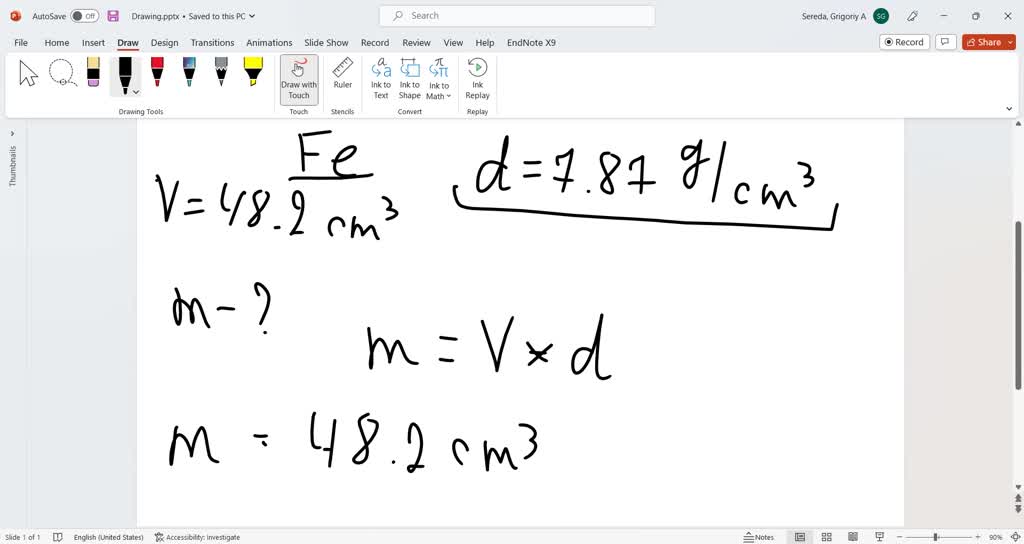Screen dimensions: 1024x544
Task: Click the zoom slider handle
Action: pos(936,537)
